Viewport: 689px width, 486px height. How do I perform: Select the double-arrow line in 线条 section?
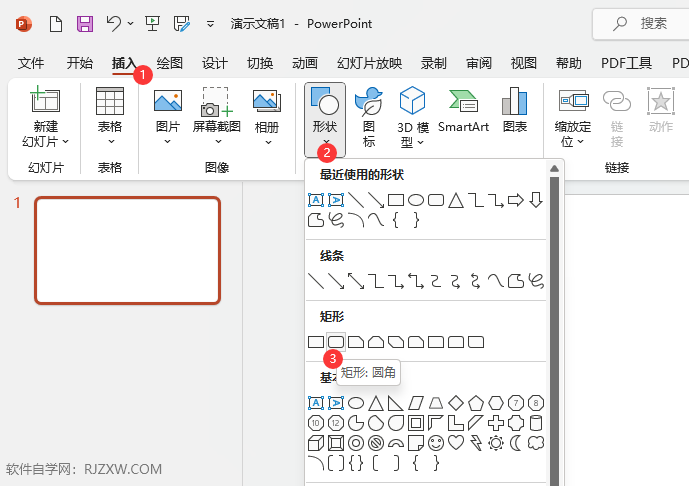point(356,281)
